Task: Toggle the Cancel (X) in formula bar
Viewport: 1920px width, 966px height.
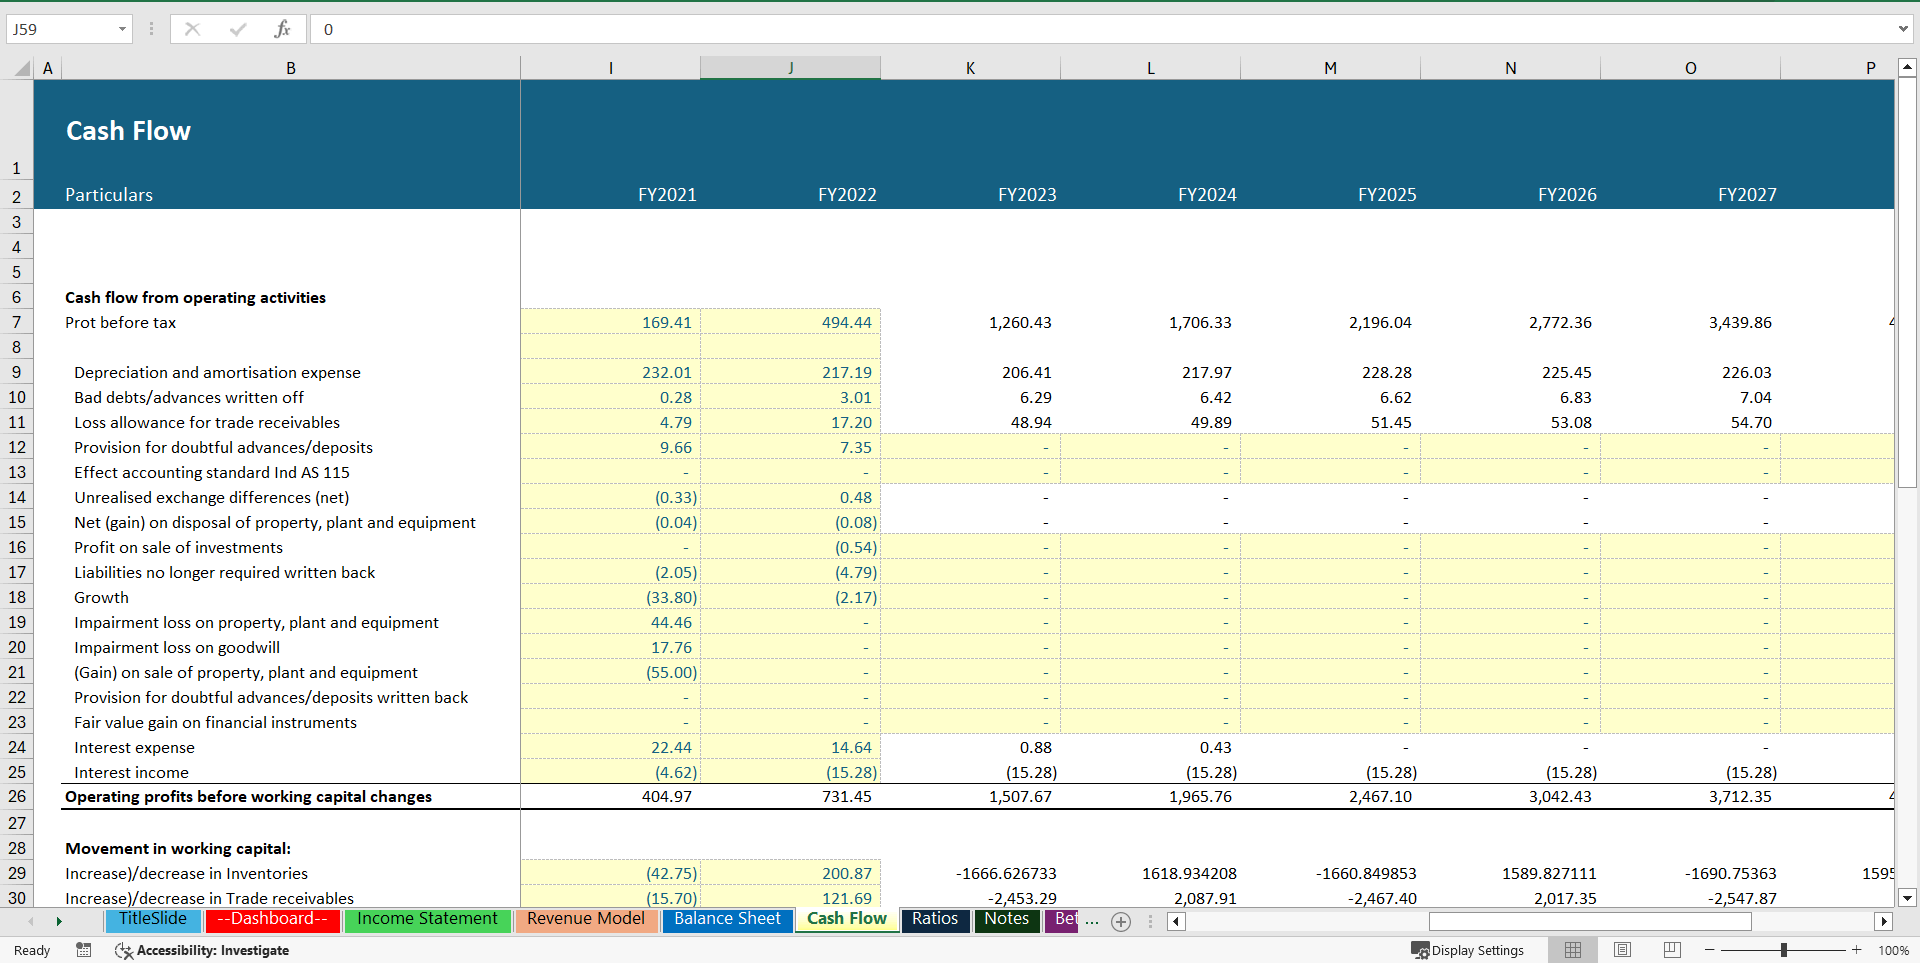Action: (x=193, y=29)
